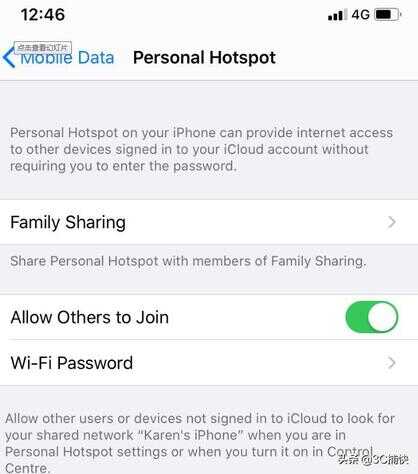This screenshot has width=418, height=474.
Task: Open the Wi-Fi Password row
Action: tap(209, 363)
